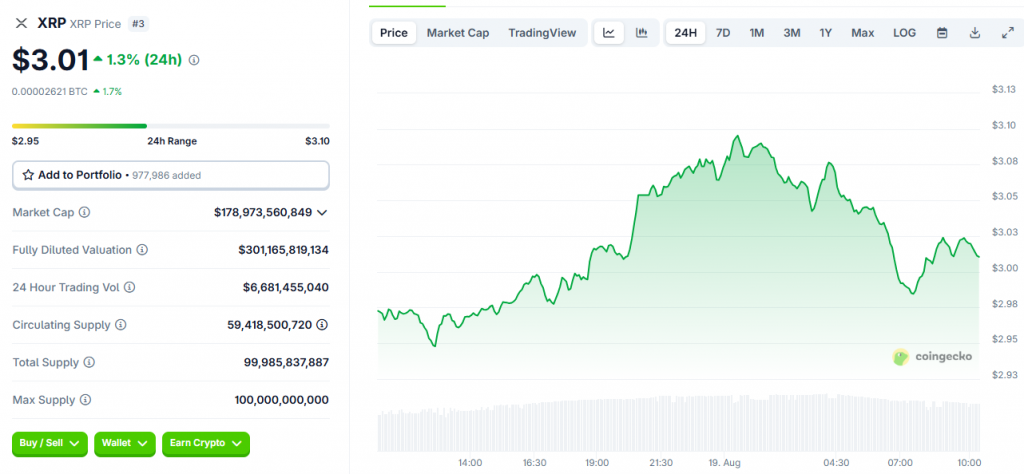
Task: Click the info icon beside 24h change
Action: tap(194, 60)
